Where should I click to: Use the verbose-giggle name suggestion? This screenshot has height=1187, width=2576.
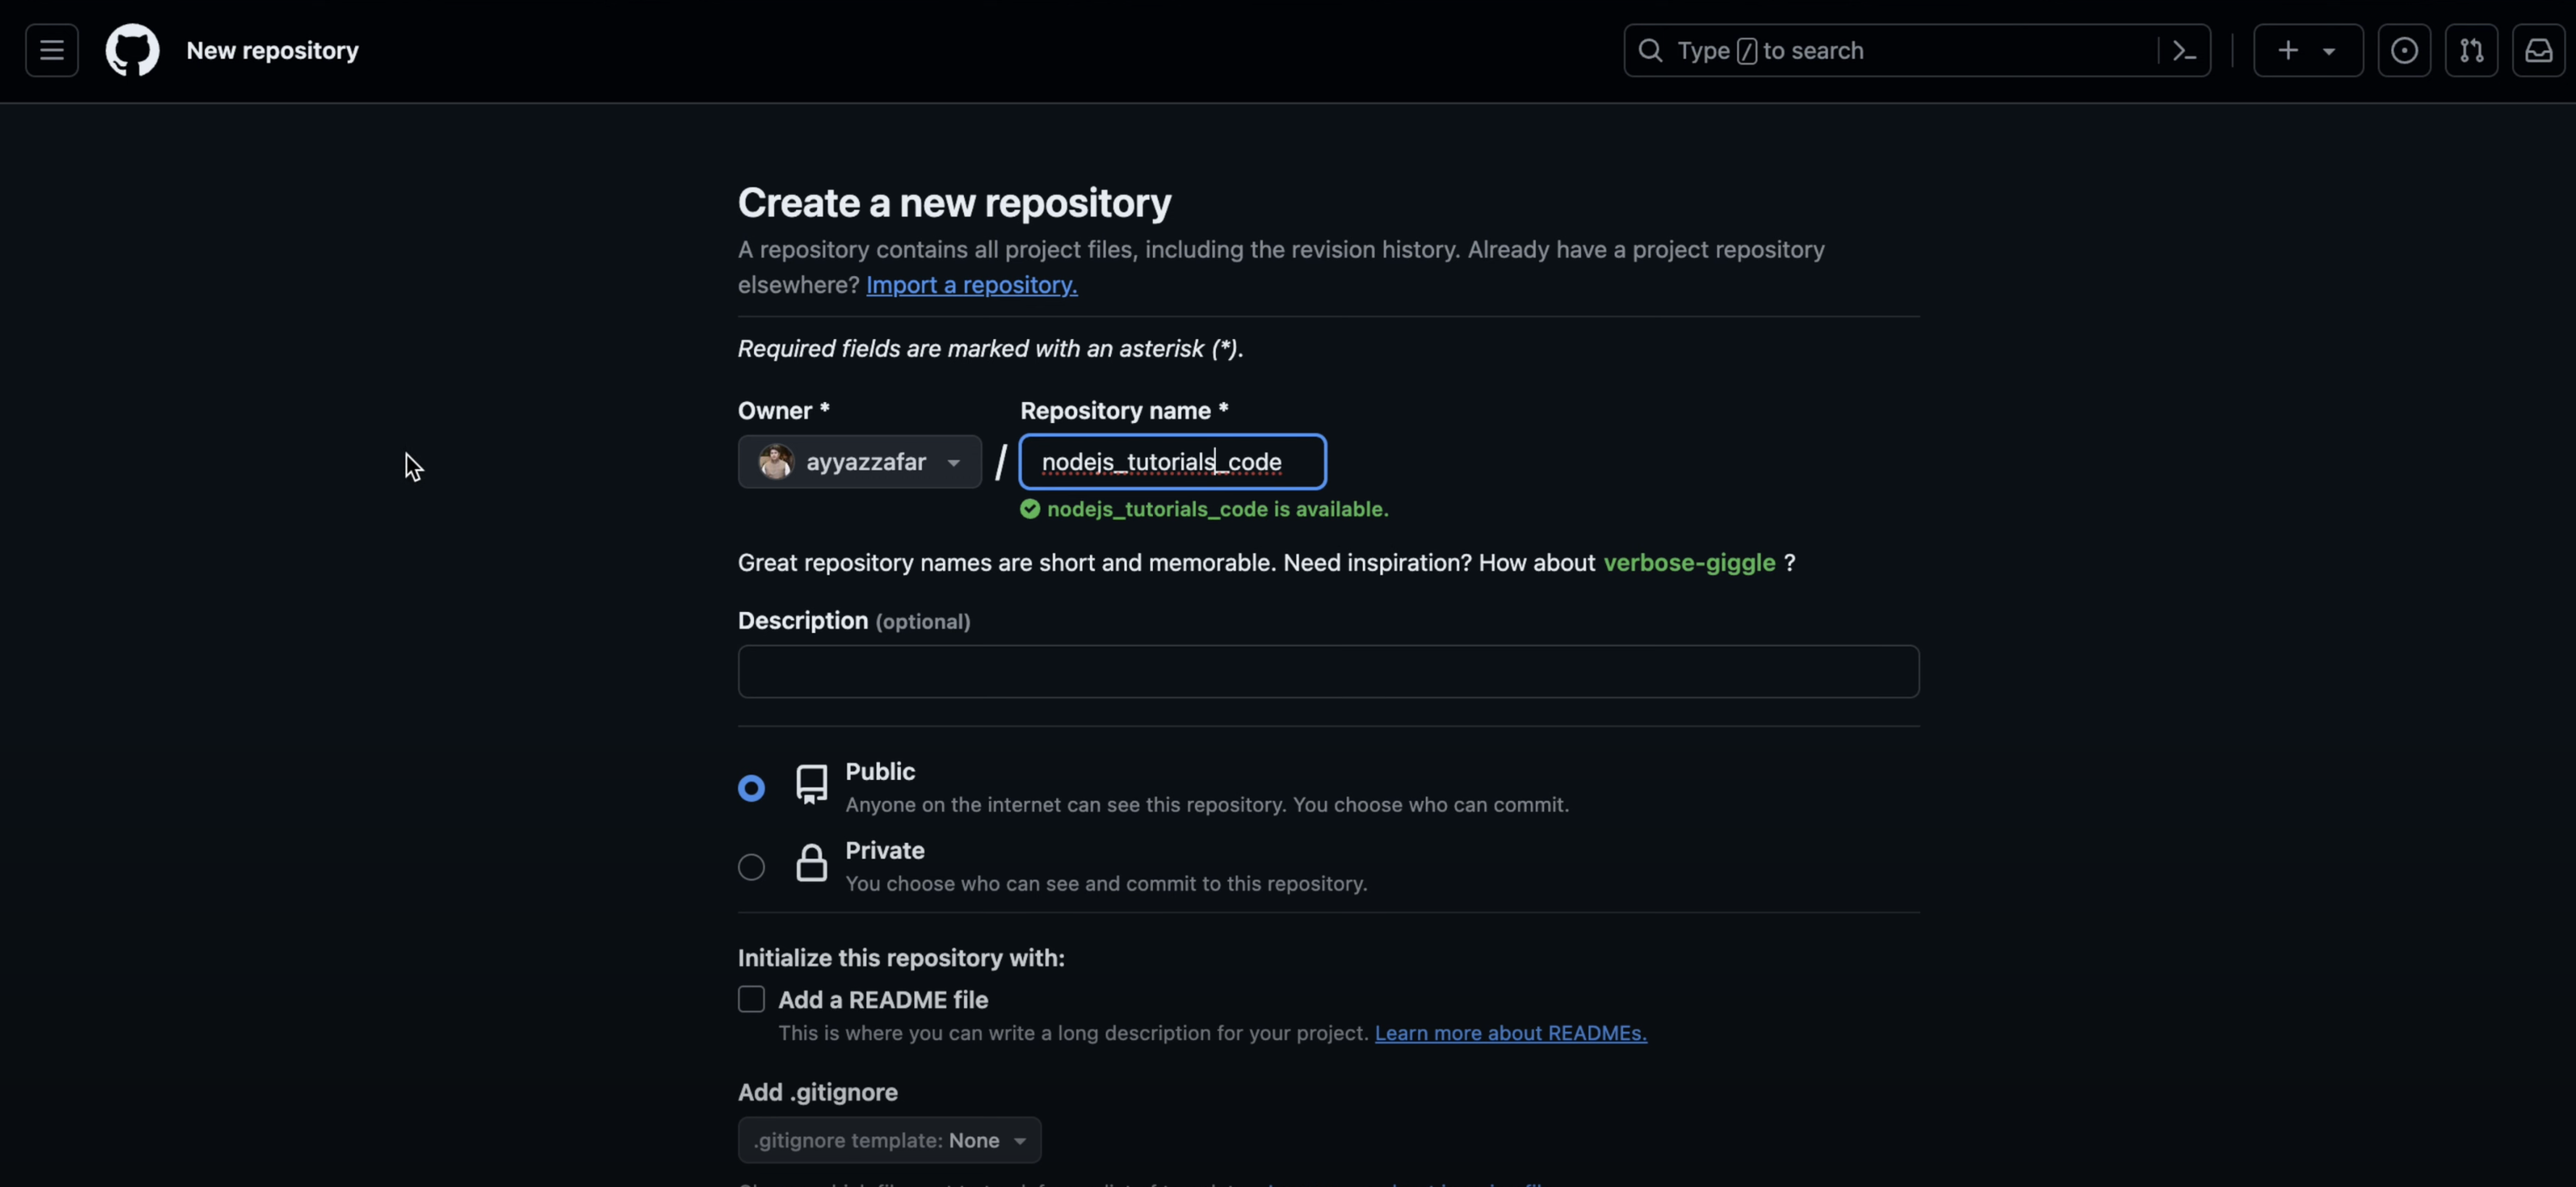(1689, 563)
